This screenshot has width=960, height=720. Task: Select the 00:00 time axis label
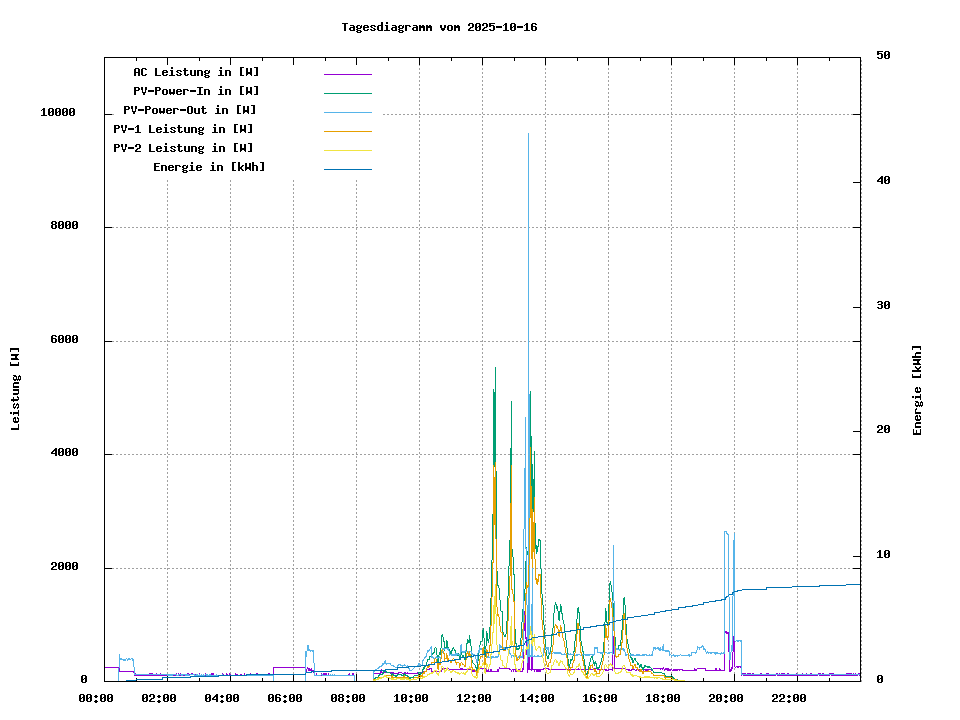pyautogui.click(x=97, y=698)
